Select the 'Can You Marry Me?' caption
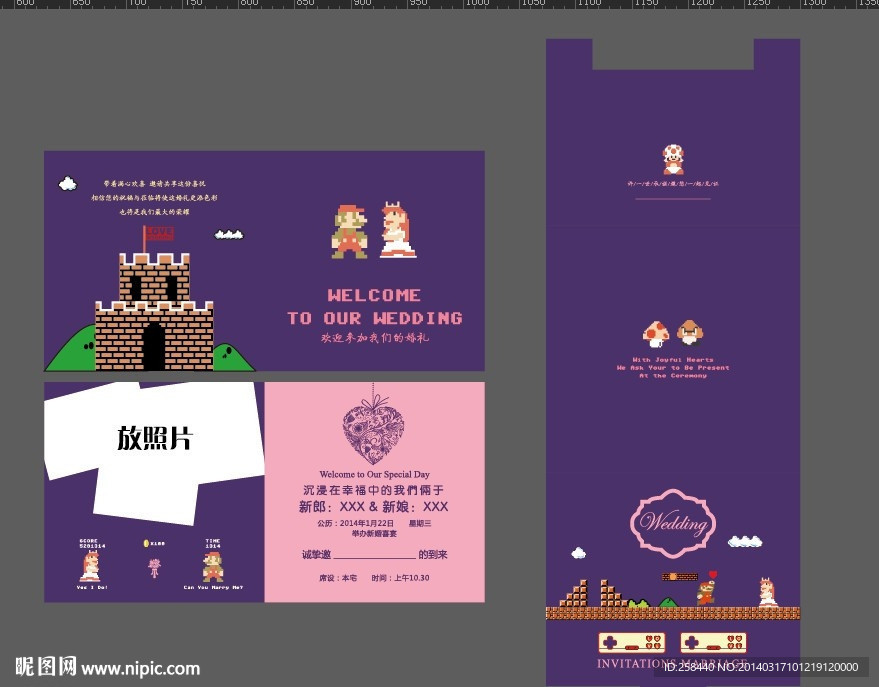 click(x=213, y=587)
